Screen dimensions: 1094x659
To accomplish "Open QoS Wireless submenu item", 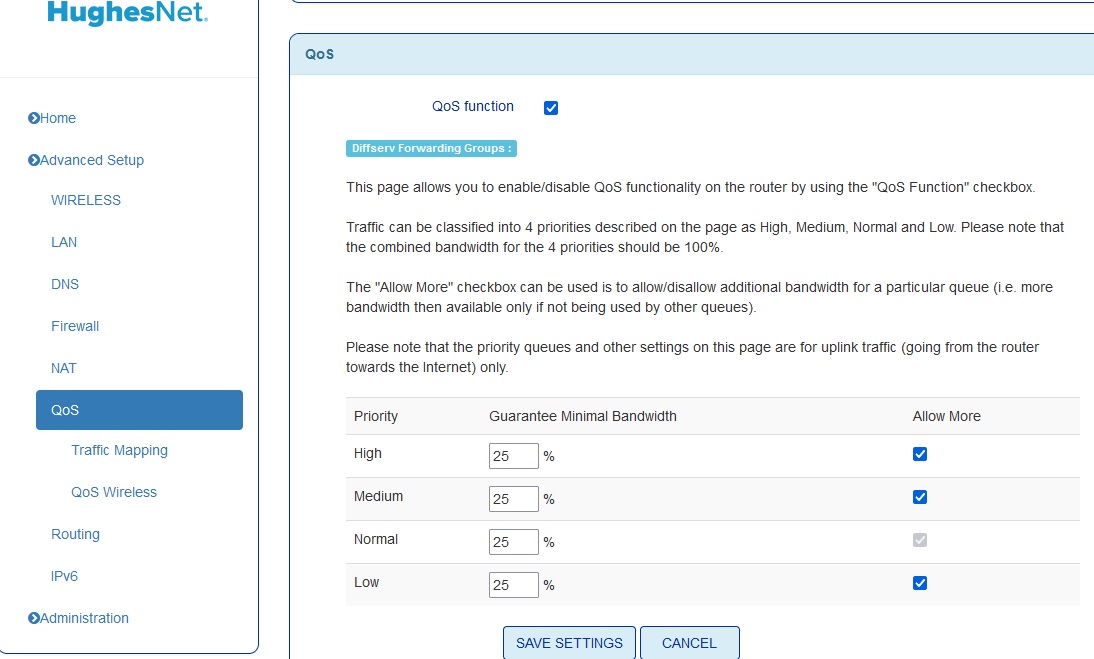I will [114, 492].
